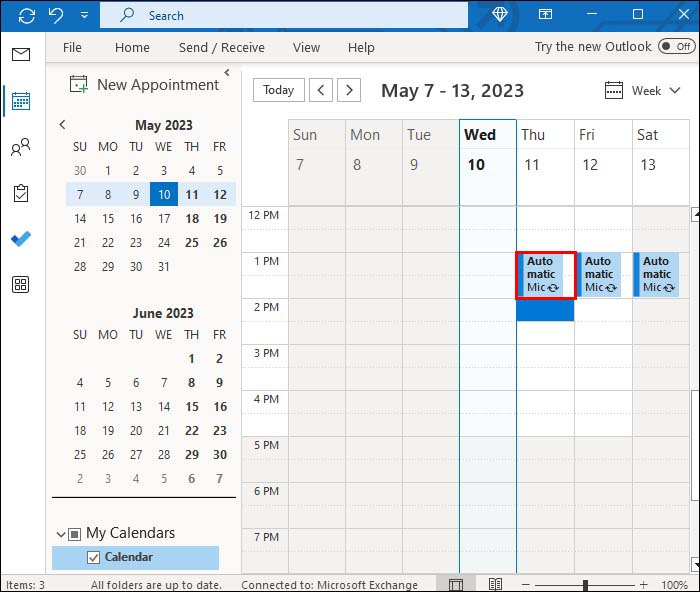Click the ribbon display options icon
700x592 pixels.
tap(545, 14)
